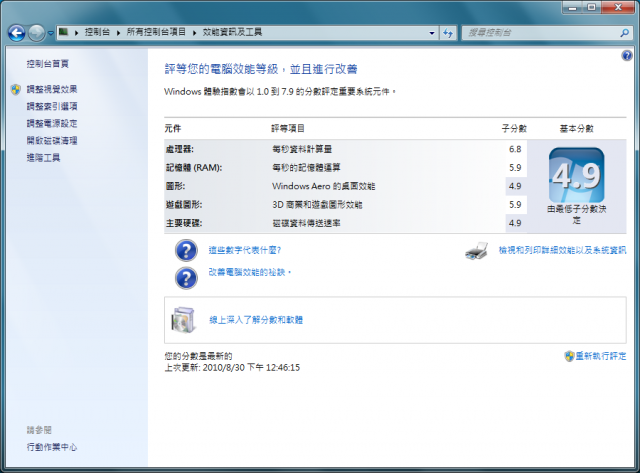Select 控制台 breadcrumb
Image resolution: width=640 pixels, height=473 pixels.
pos(97,32)
